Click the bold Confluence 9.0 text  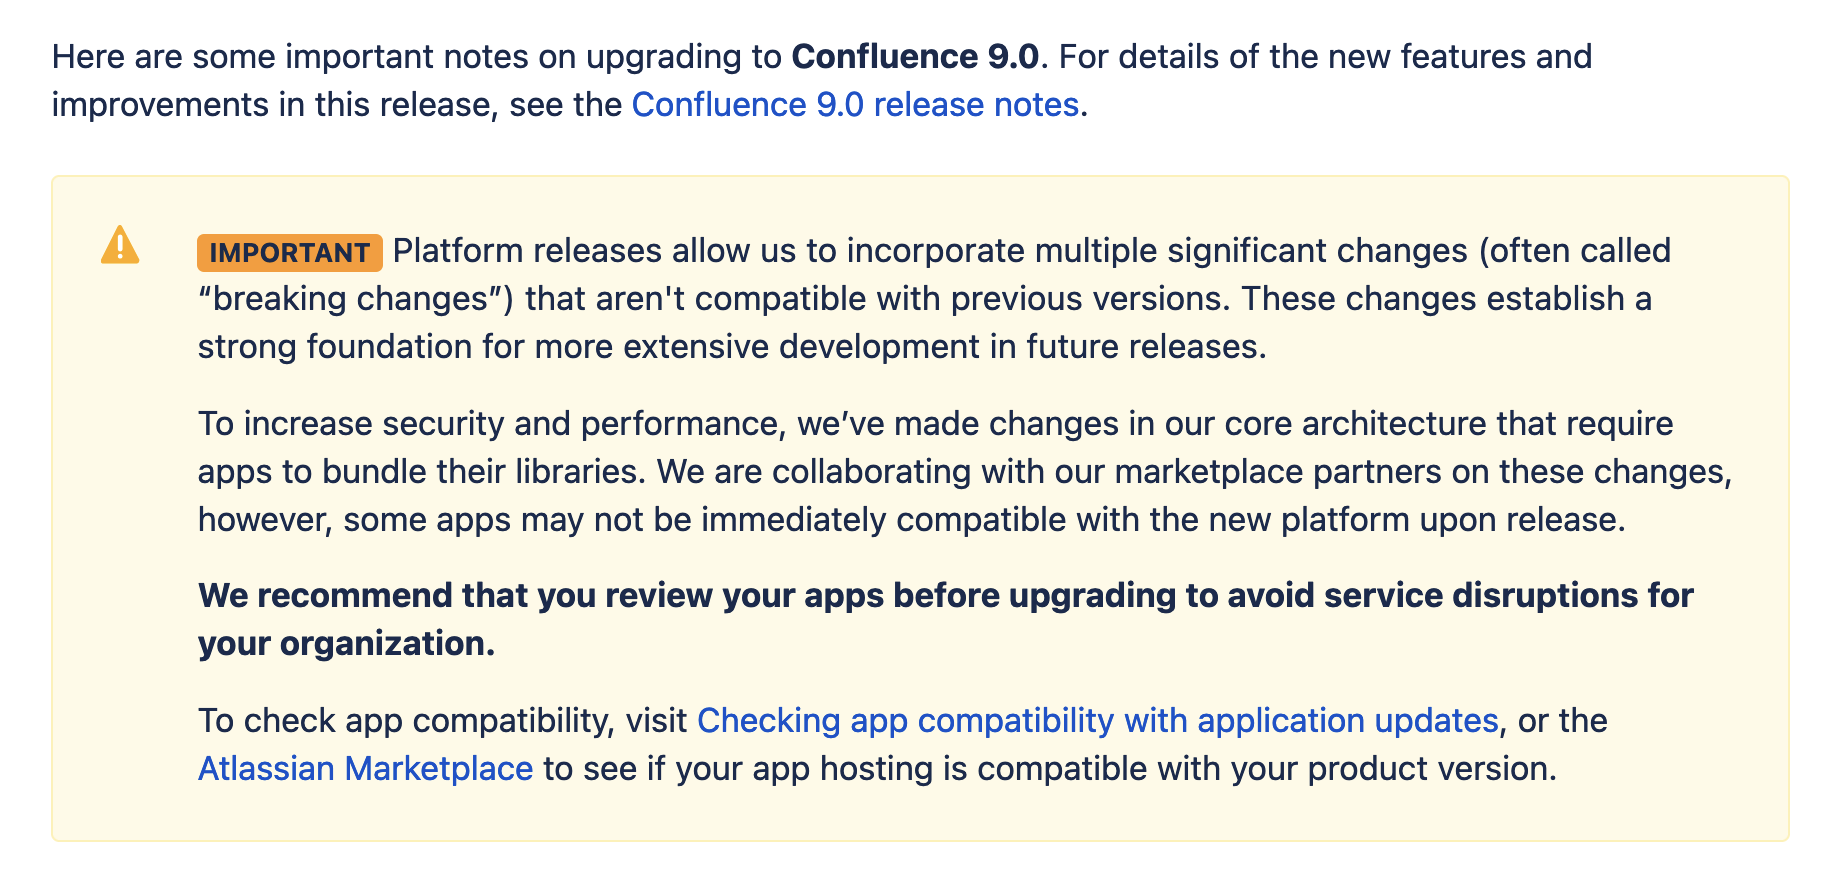915,57
